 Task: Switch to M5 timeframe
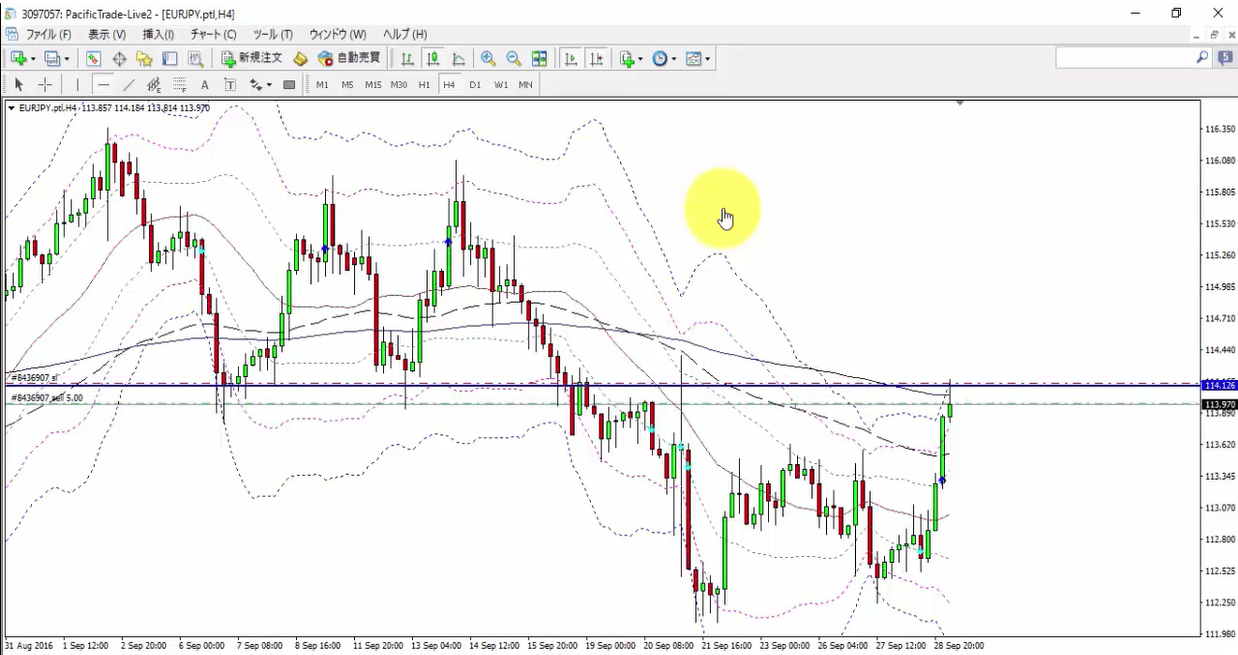(347, 85)
